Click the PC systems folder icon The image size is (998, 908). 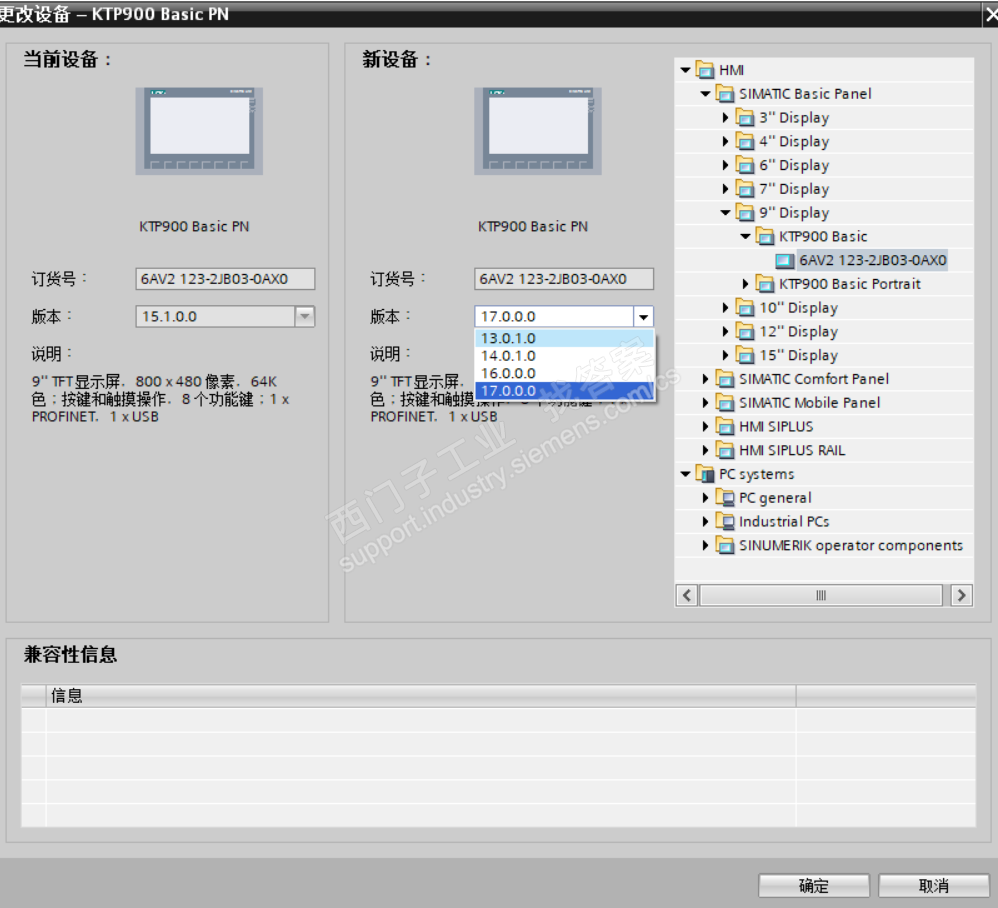[x=705, y=474]
